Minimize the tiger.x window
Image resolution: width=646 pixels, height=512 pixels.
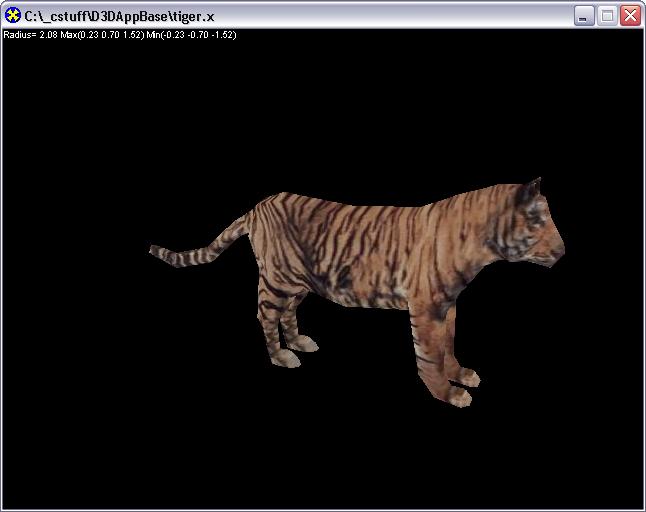tap(584, 16)
